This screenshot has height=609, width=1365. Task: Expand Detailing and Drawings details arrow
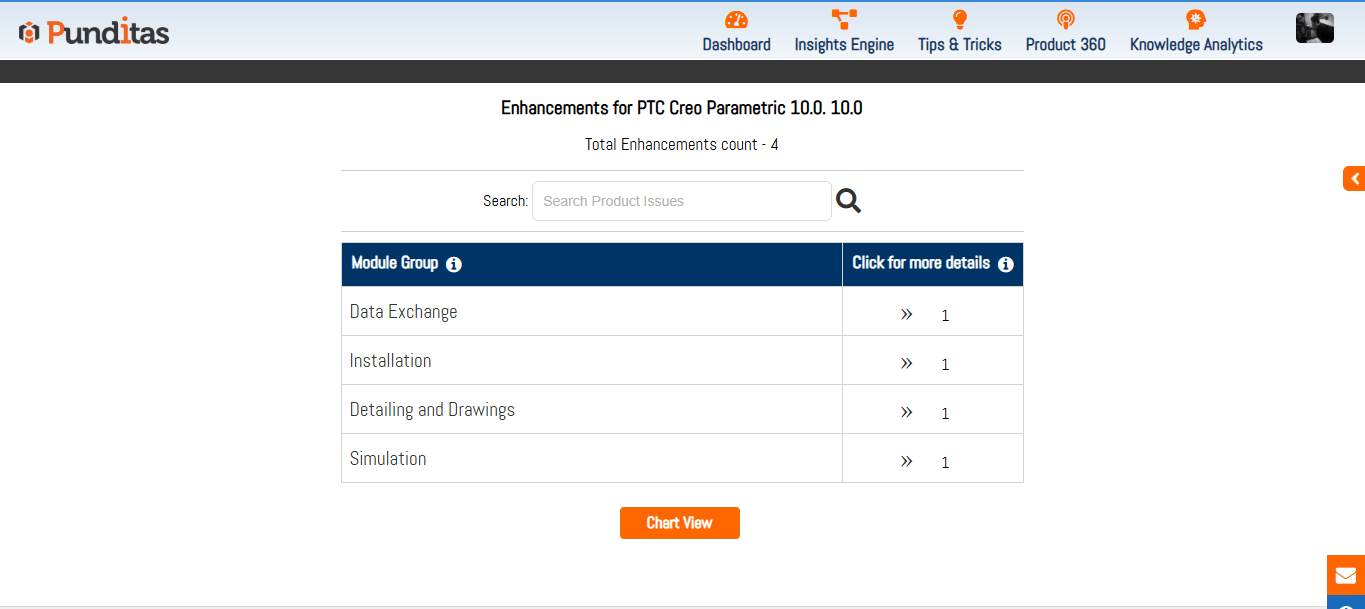pyautogui.click(x=906, y=412)
